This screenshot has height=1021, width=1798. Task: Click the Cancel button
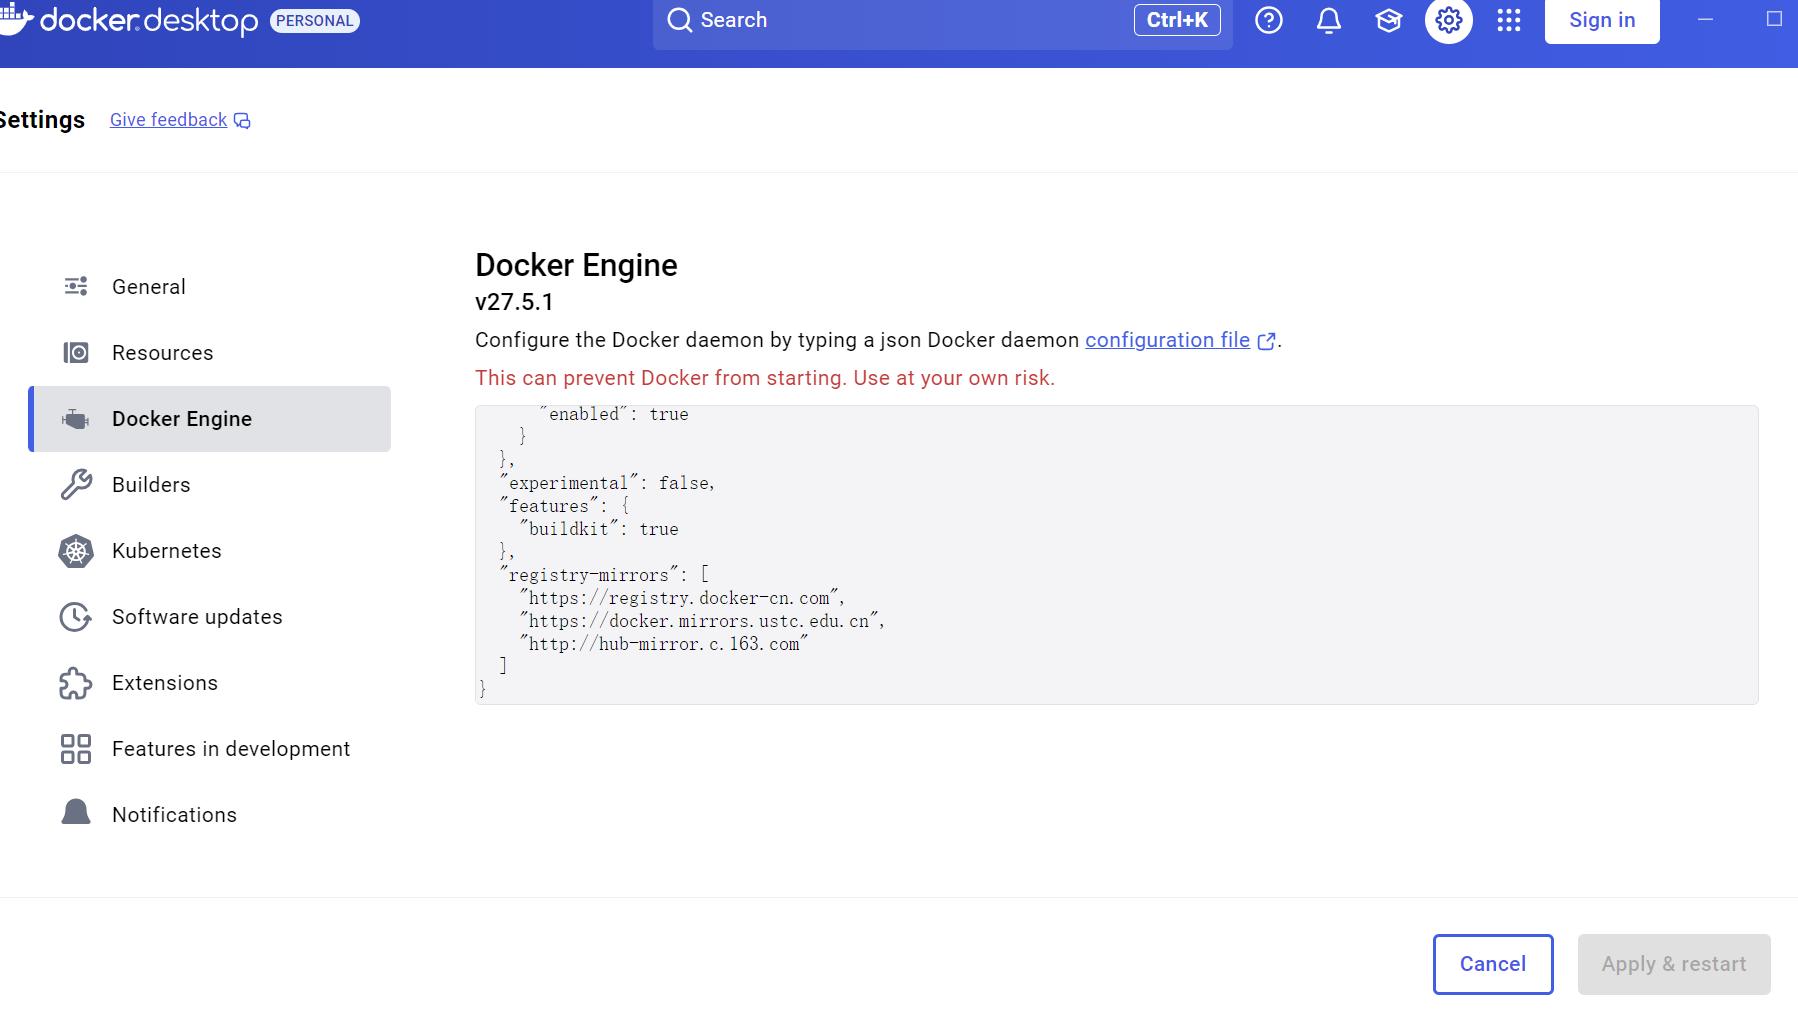pos(1493,964)
